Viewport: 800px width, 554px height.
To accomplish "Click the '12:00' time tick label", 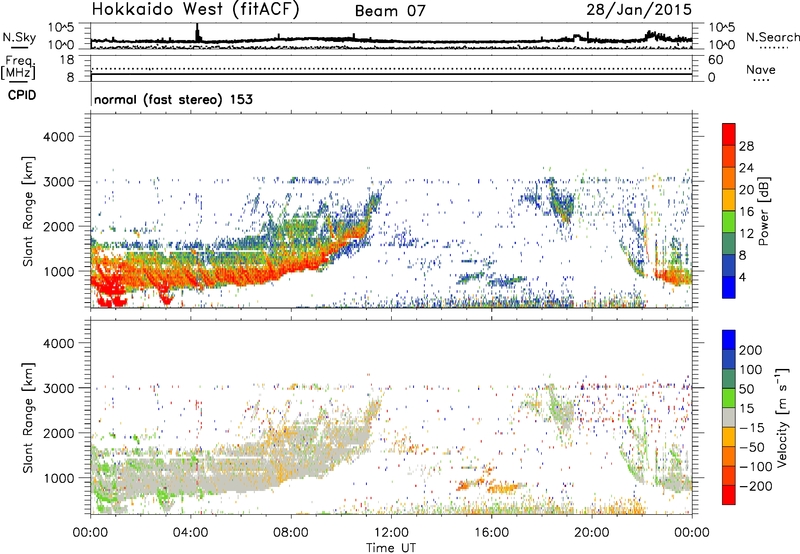I will (x=391, y=533).
